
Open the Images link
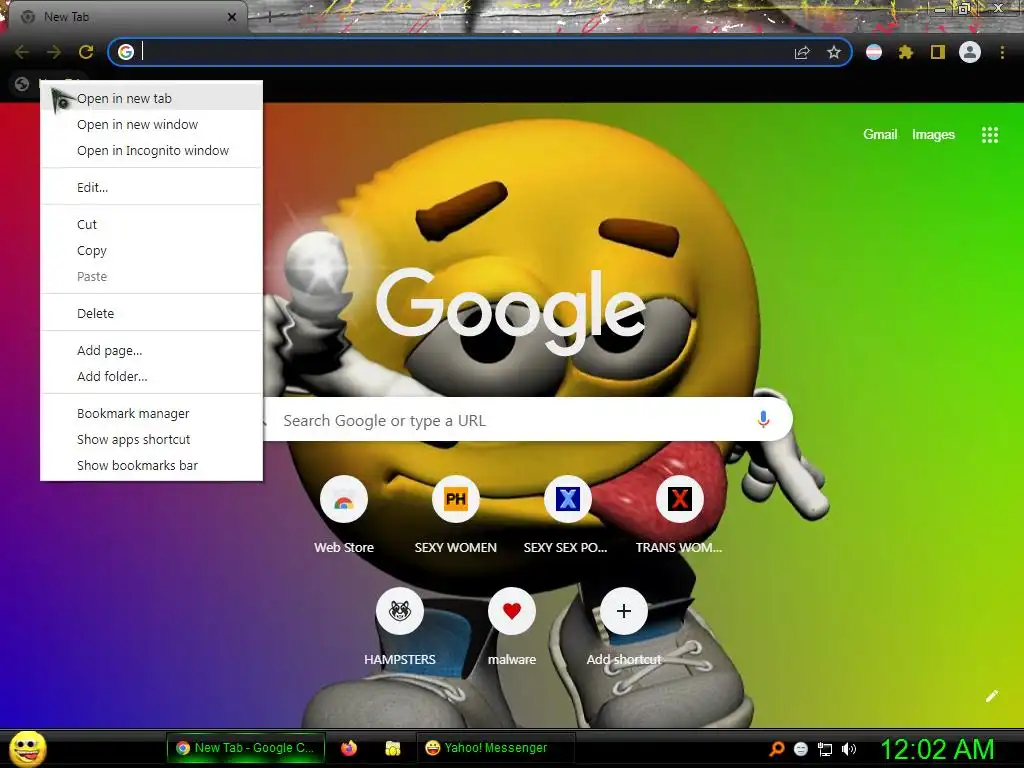933,135
